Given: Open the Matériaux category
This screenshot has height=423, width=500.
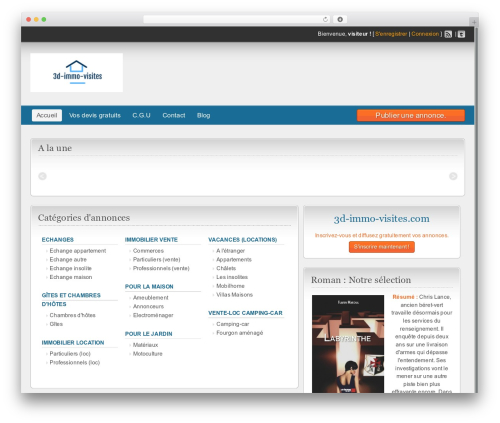Looking at the screenshot, I should tap(145, 345).
